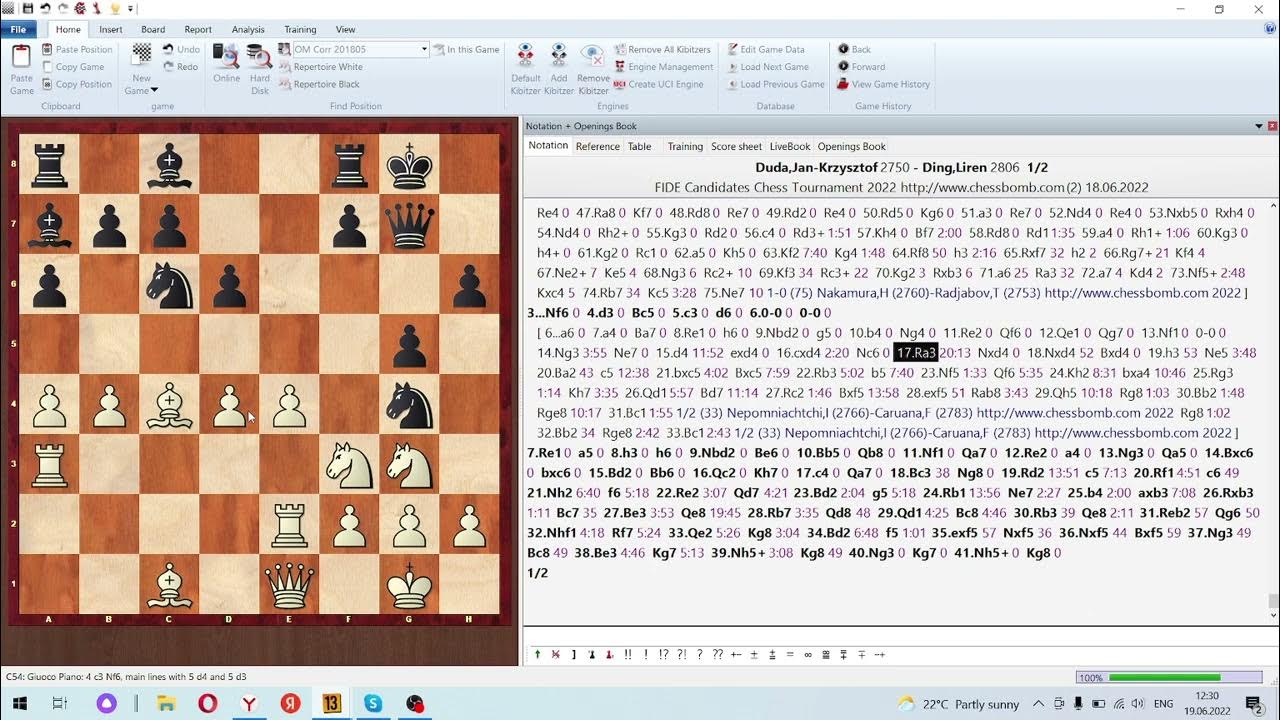Click Create UCI Engine
1280x720 pixels.
[658, 84]
